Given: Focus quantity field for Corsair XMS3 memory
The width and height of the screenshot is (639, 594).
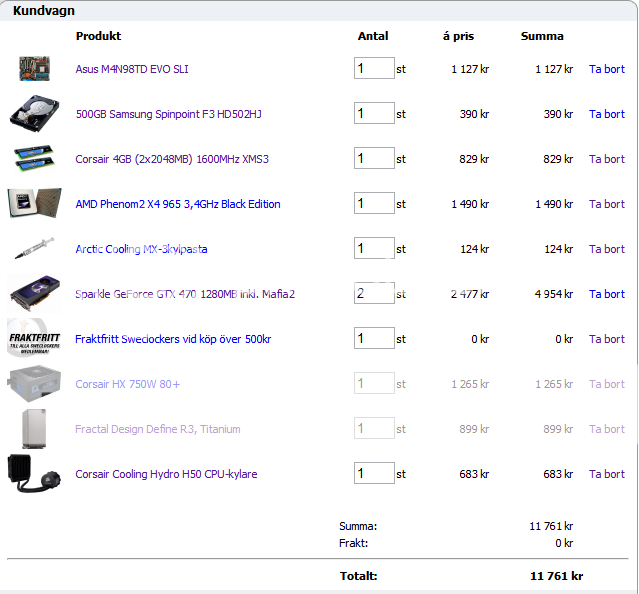Looking at the screenshot, I should [373, 158].
